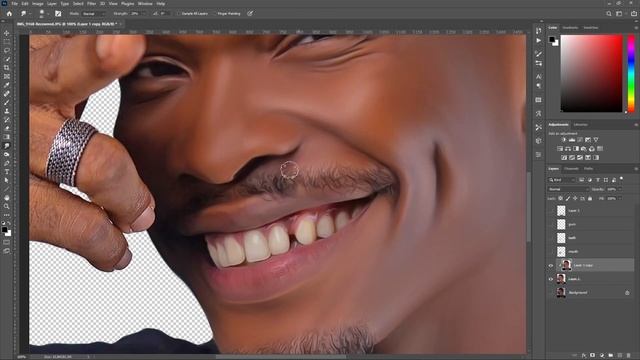Toggle lock transparent pixels
640x360 pixels.
(560, 198)
